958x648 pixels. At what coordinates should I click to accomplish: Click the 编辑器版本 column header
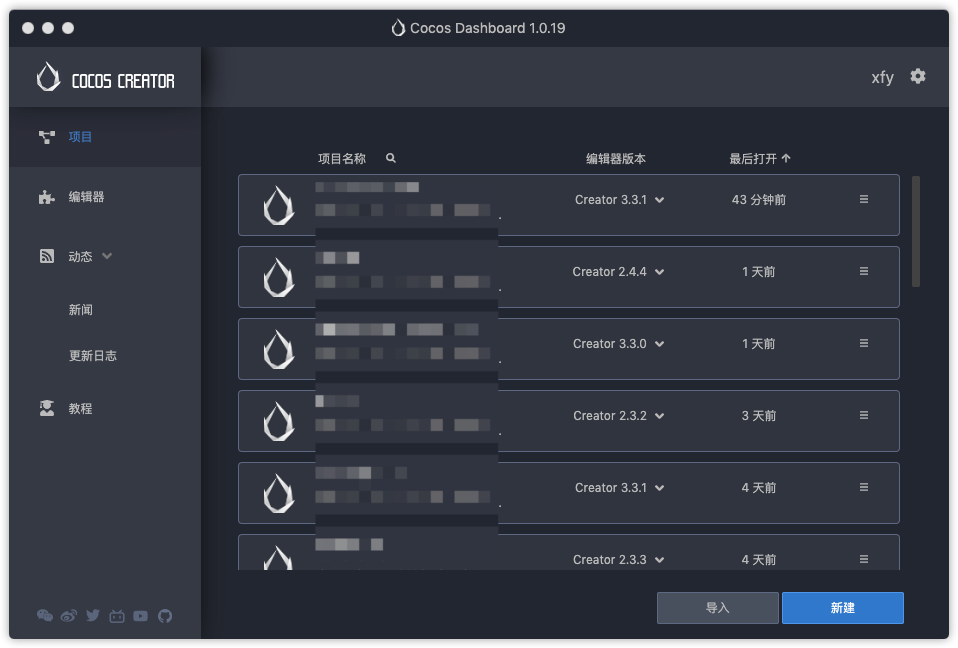coord(616,159)
